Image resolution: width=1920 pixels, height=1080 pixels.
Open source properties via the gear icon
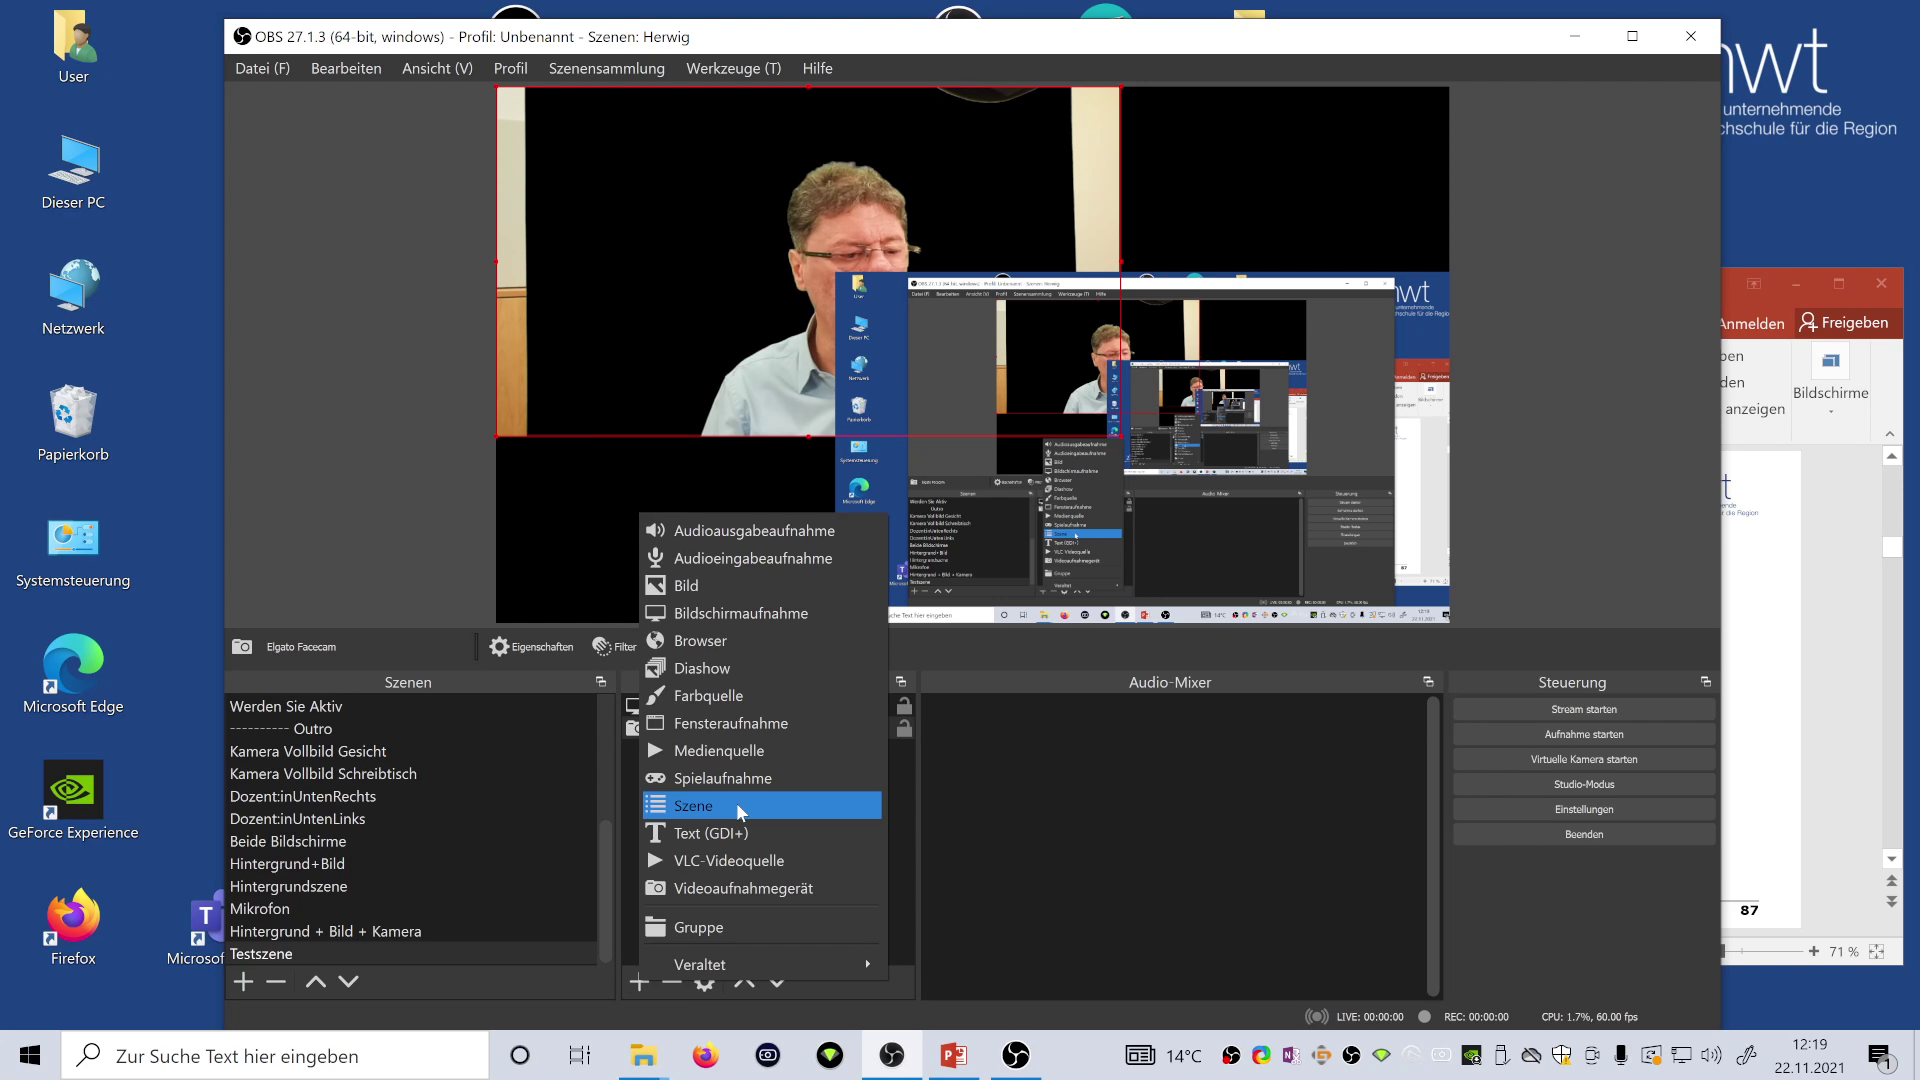[x=705, y=981]
